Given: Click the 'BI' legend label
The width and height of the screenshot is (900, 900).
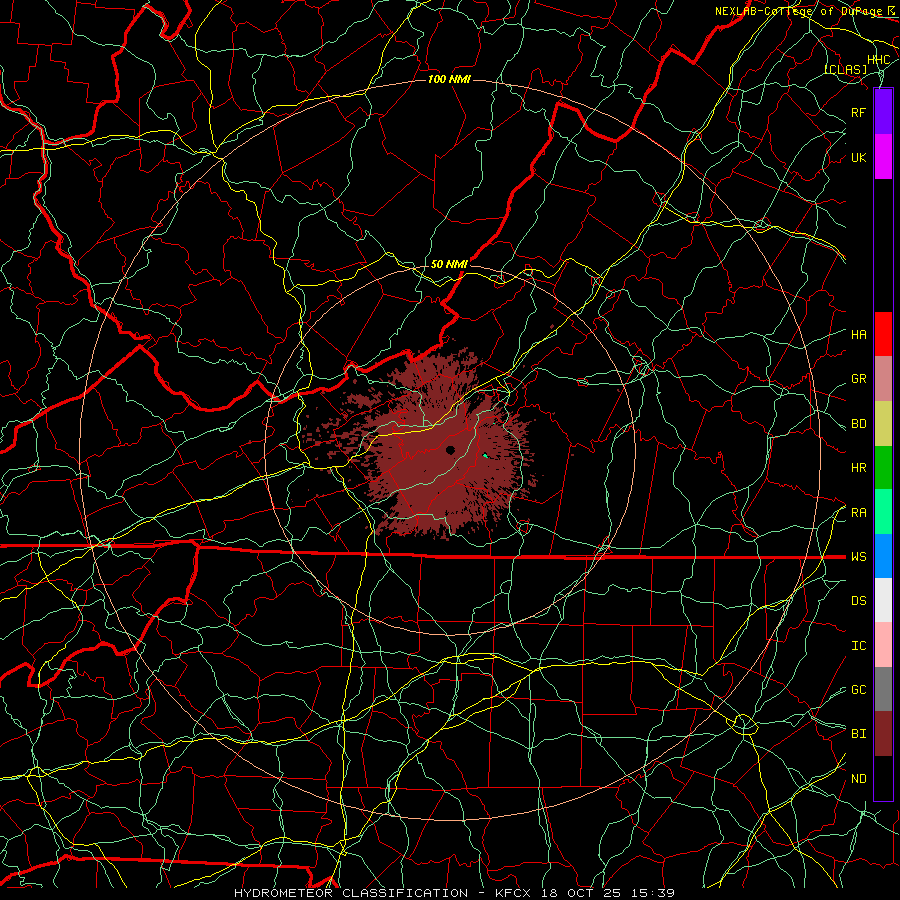Looking at the screenshot, I should pos(859,734).
